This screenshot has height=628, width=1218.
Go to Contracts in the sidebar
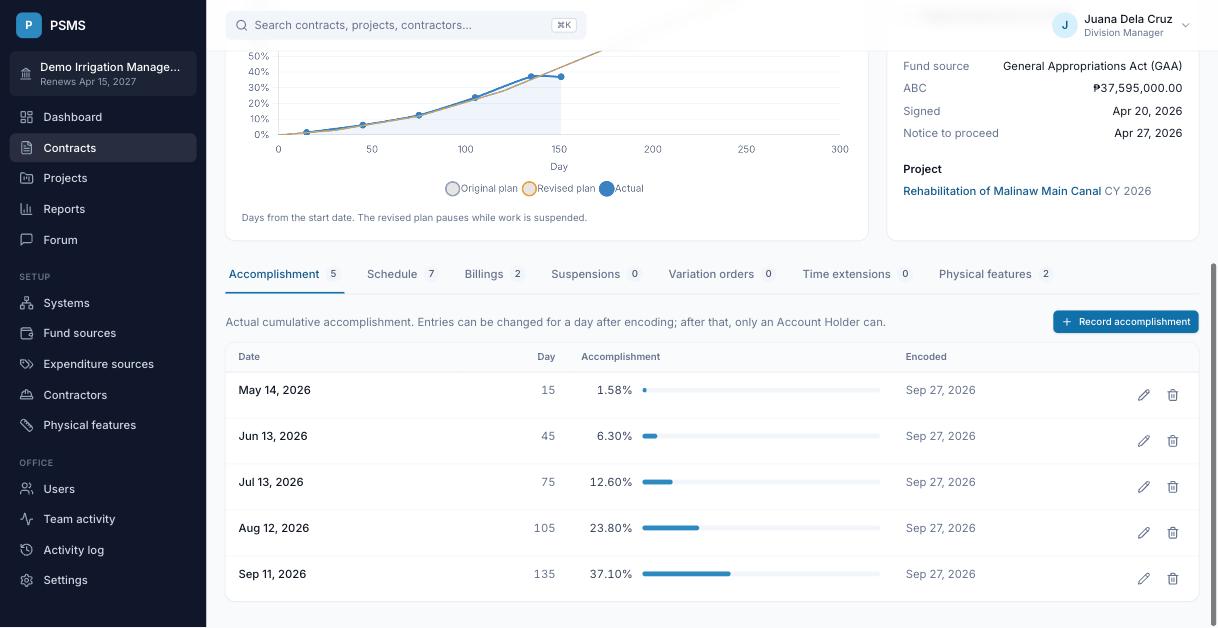[x=103, y=148]
